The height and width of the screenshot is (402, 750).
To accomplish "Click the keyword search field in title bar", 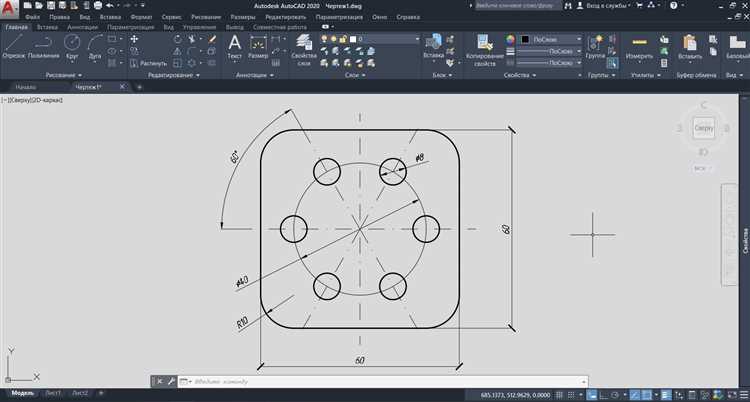I will [518, 6].
